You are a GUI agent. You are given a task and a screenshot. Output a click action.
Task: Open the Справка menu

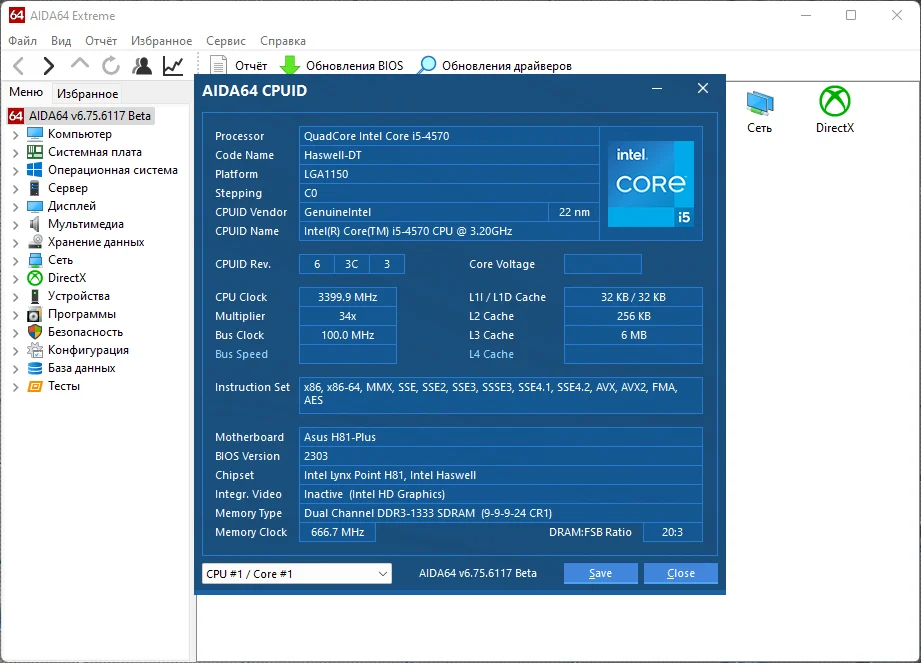[x=283, y=41]
